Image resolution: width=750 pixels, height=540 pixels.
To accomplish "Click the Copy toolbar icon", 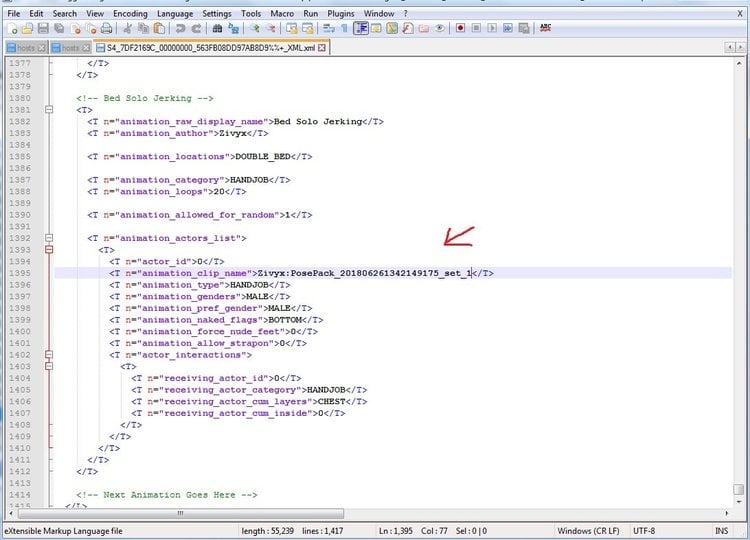I will [143, 29].
